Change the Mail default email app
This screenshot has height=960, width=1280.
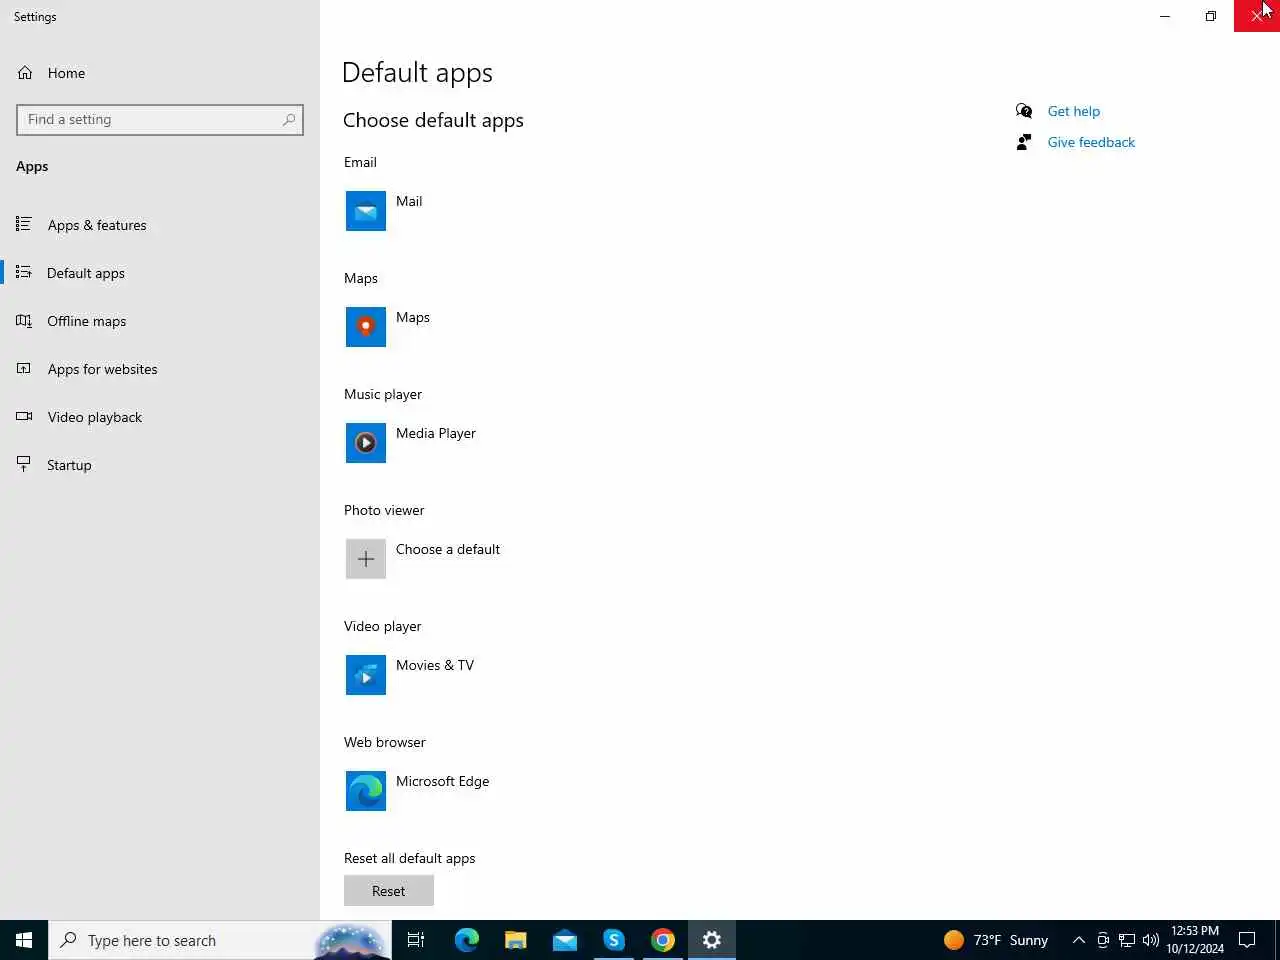click(409, 201)
